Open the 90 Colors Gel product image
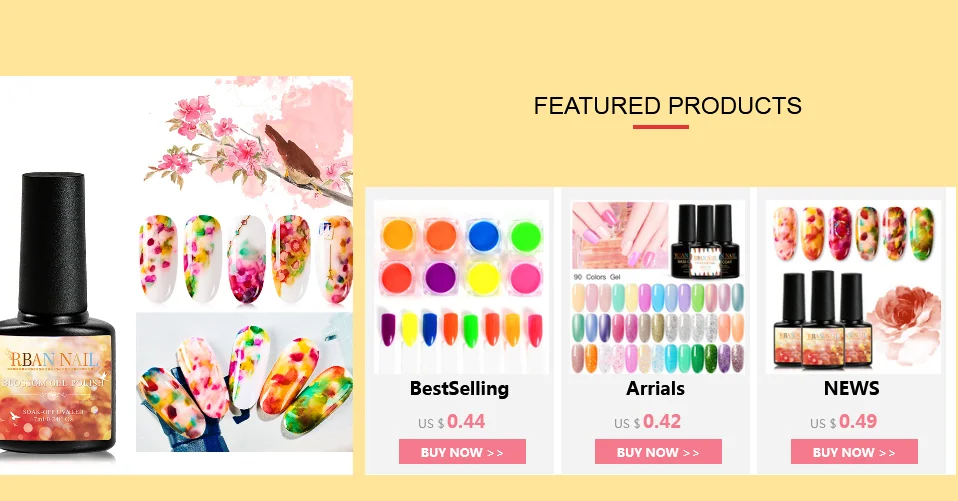Viewport: 958px width, 501px height. point(657,287)
